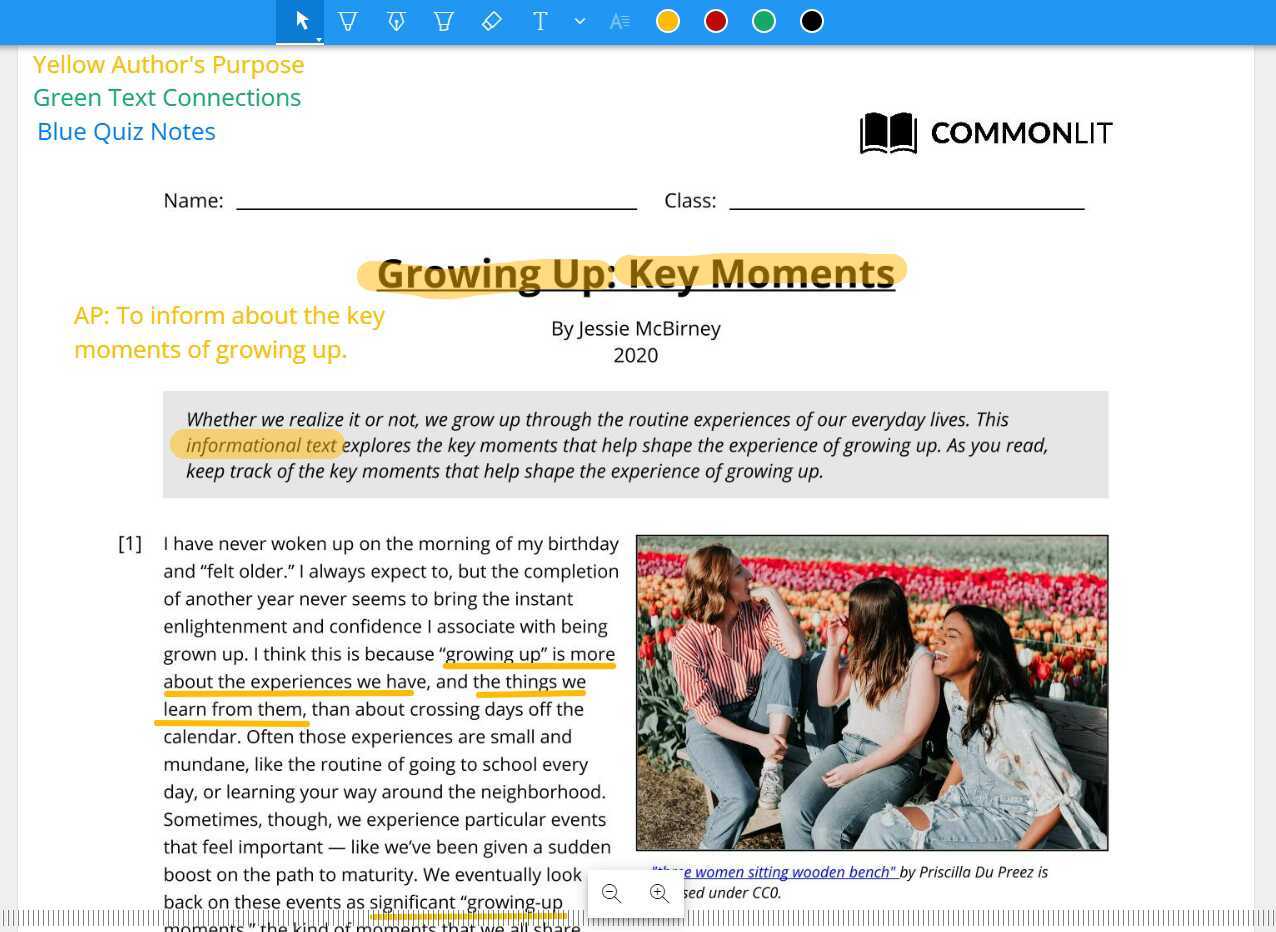Select the 'Yellow Author's Purpose' legend text
The image size is (1276, 932).
click(x=168, y=64)
